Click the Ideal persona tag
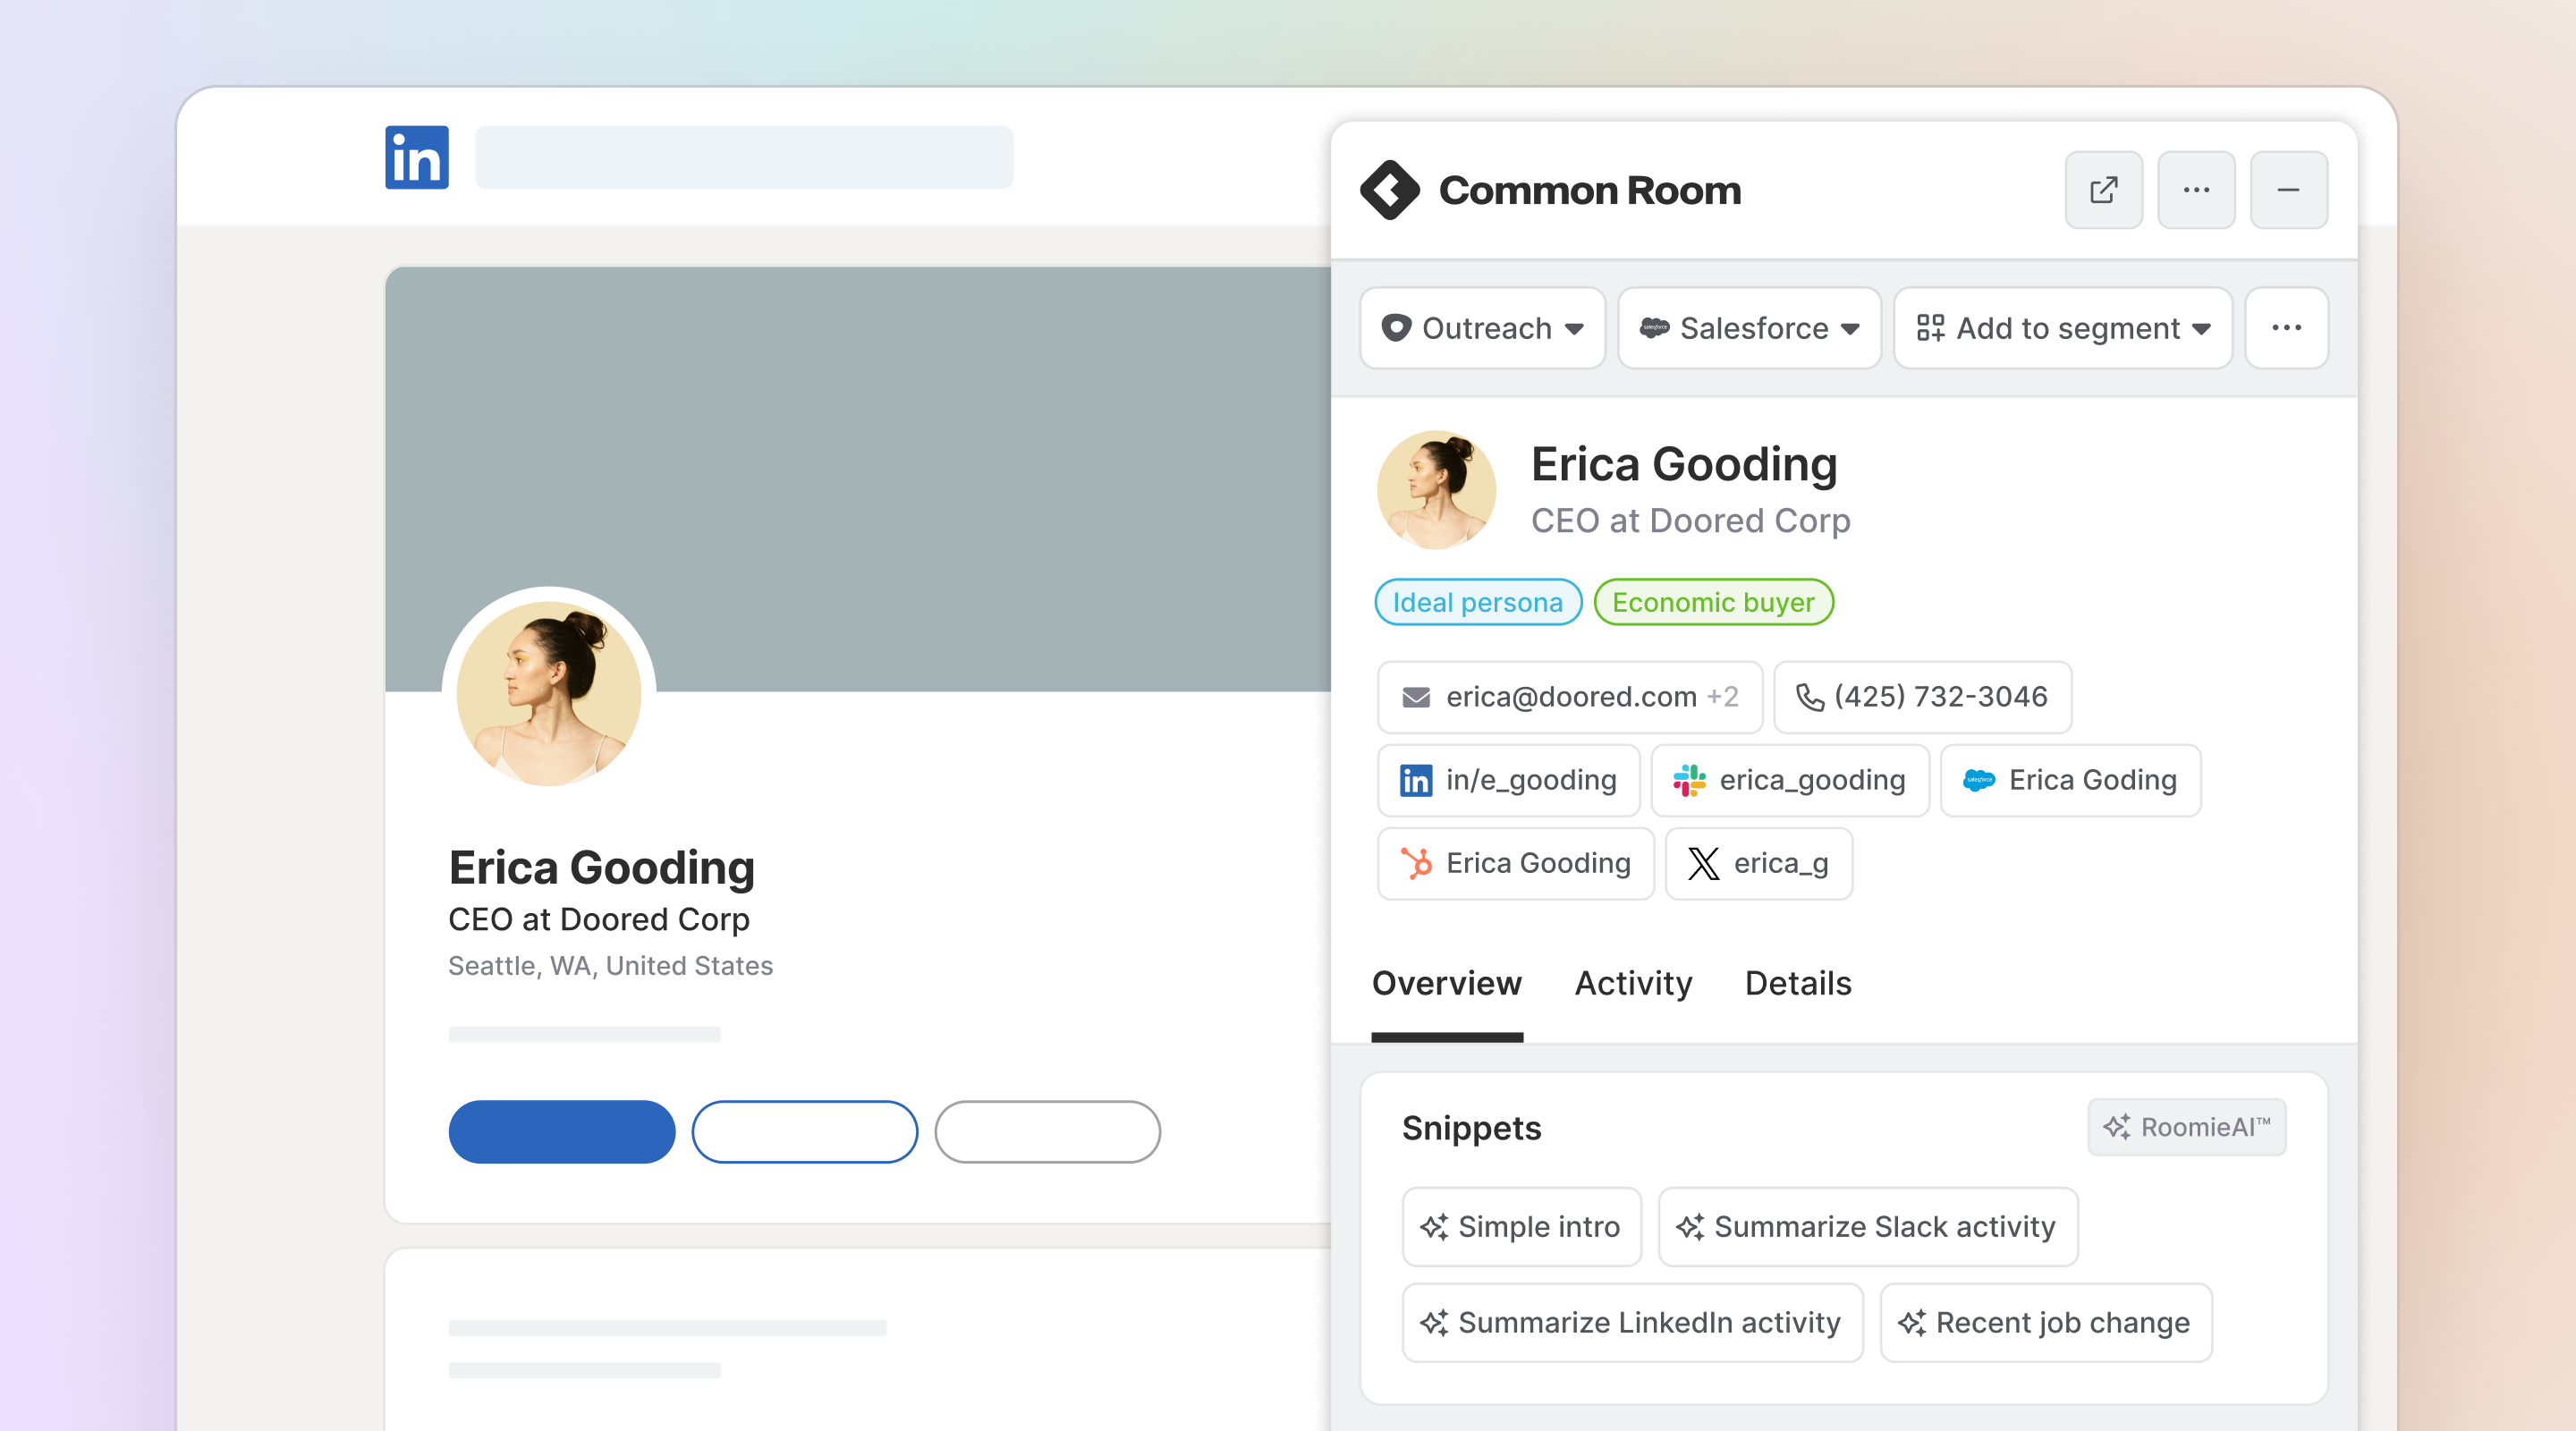This screenshot has height=1431, width=2576. tap(1478, 602)
